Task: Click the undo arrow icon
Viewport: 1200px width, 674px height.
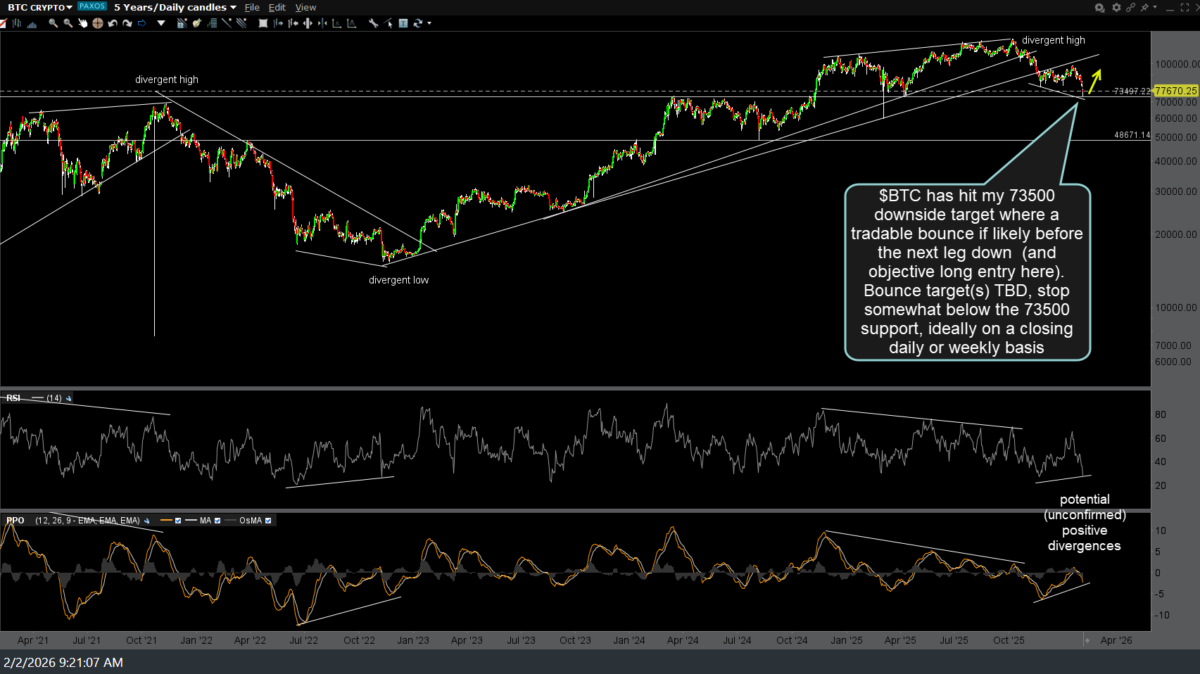Action: (x=112, y=24)
